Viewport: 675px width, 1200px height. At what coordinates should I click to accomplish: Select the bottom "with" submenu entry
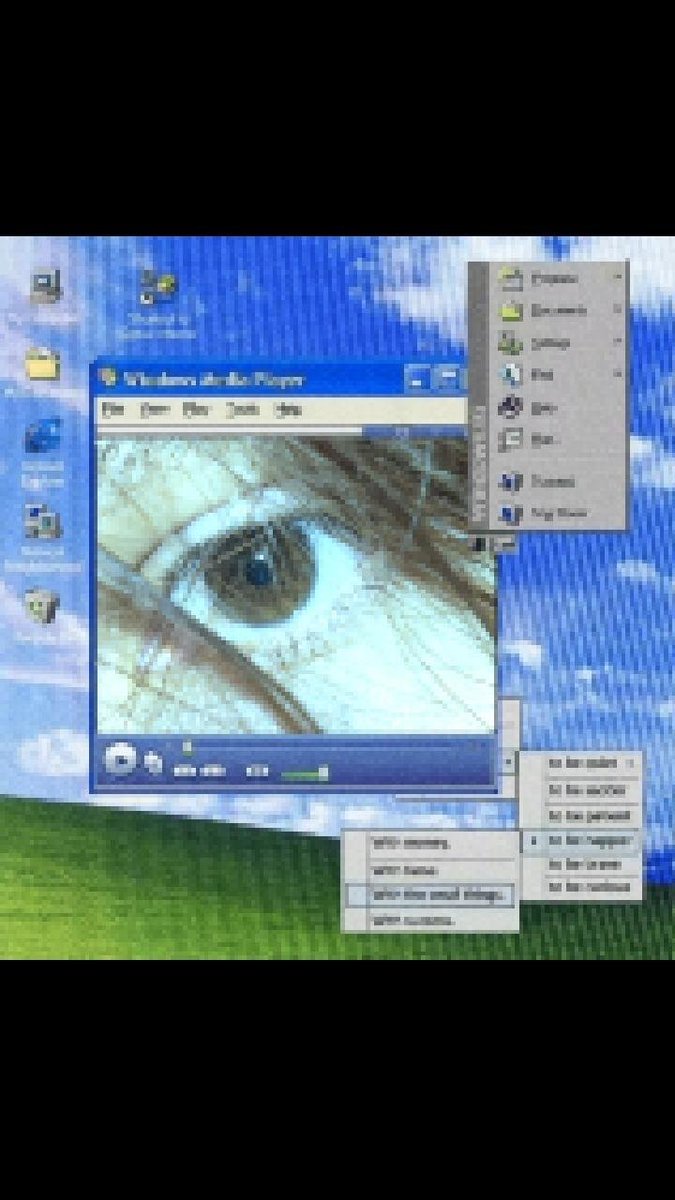pos(431,919)
